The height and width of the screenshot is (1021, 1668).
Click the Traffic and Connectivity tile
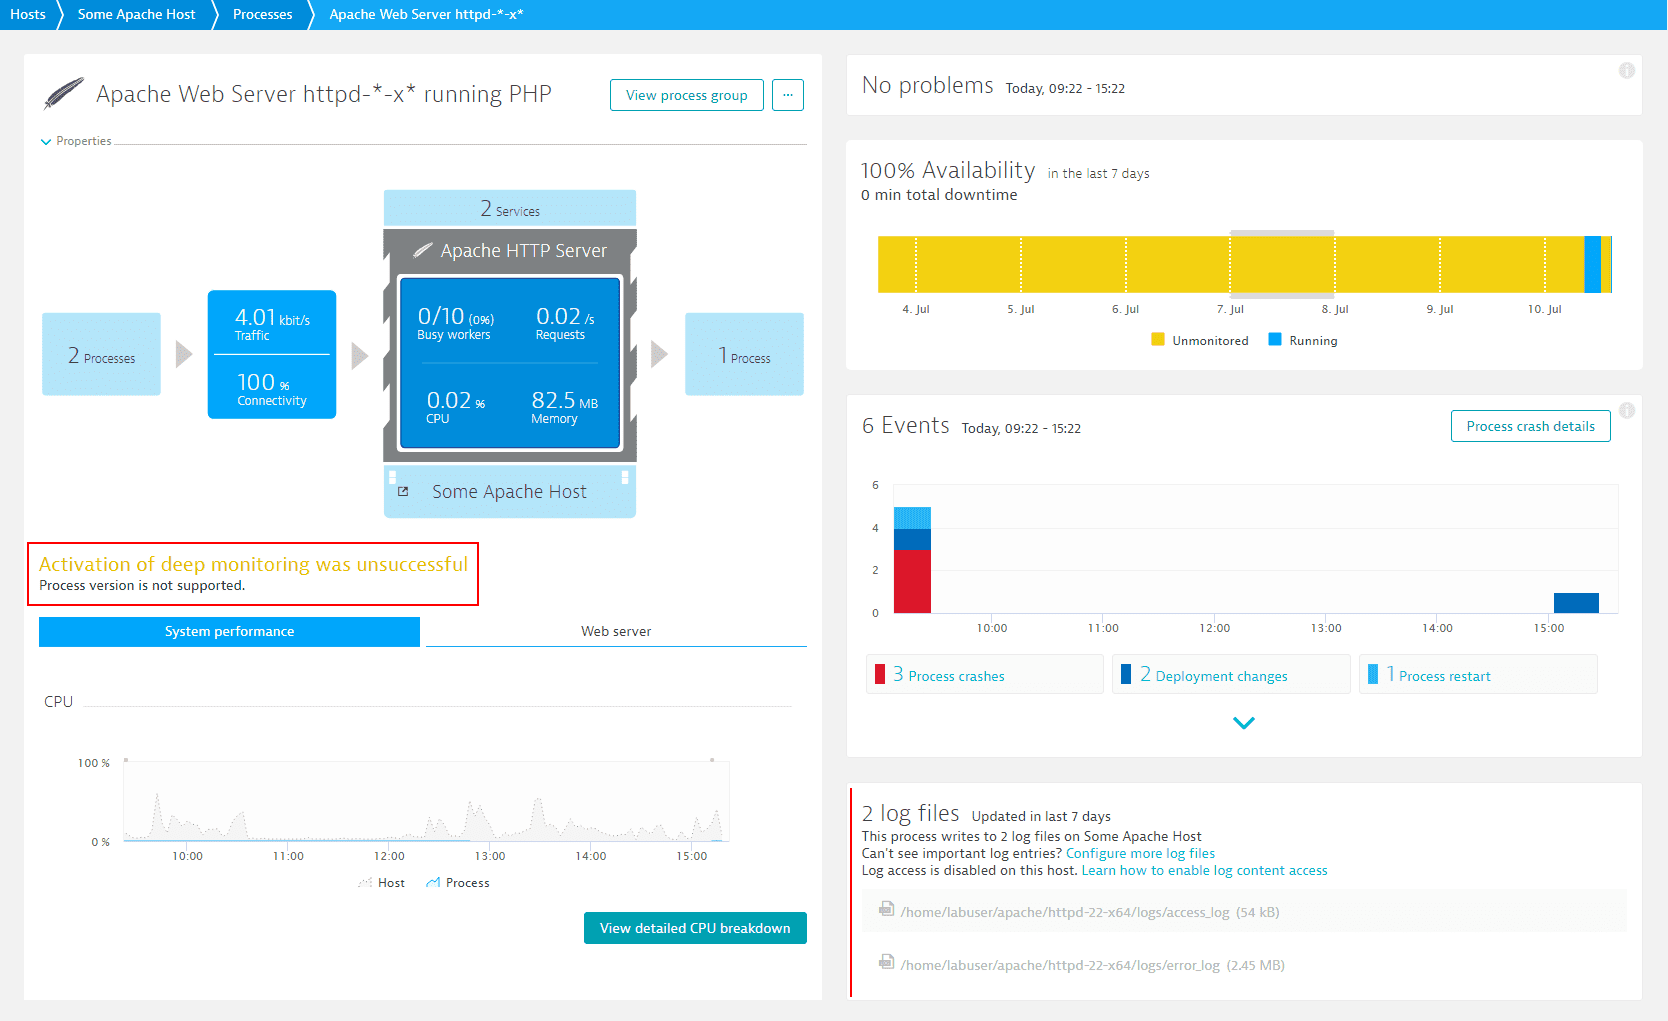click(x=272, y=354)
